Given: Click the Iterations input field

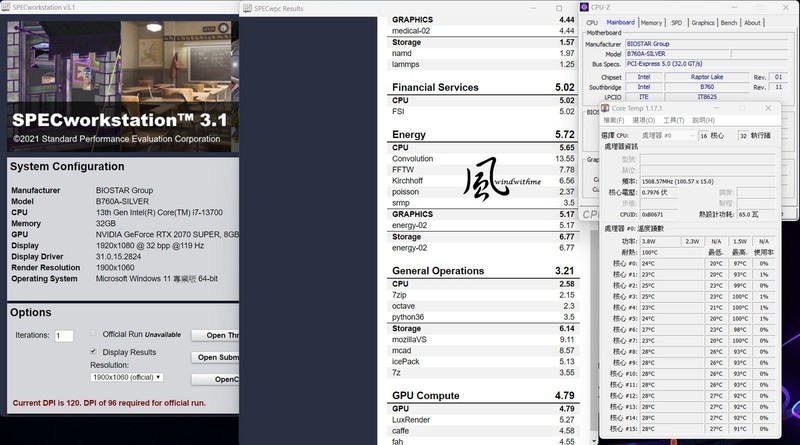Looking at the screenshot, I should click(64, 336).
